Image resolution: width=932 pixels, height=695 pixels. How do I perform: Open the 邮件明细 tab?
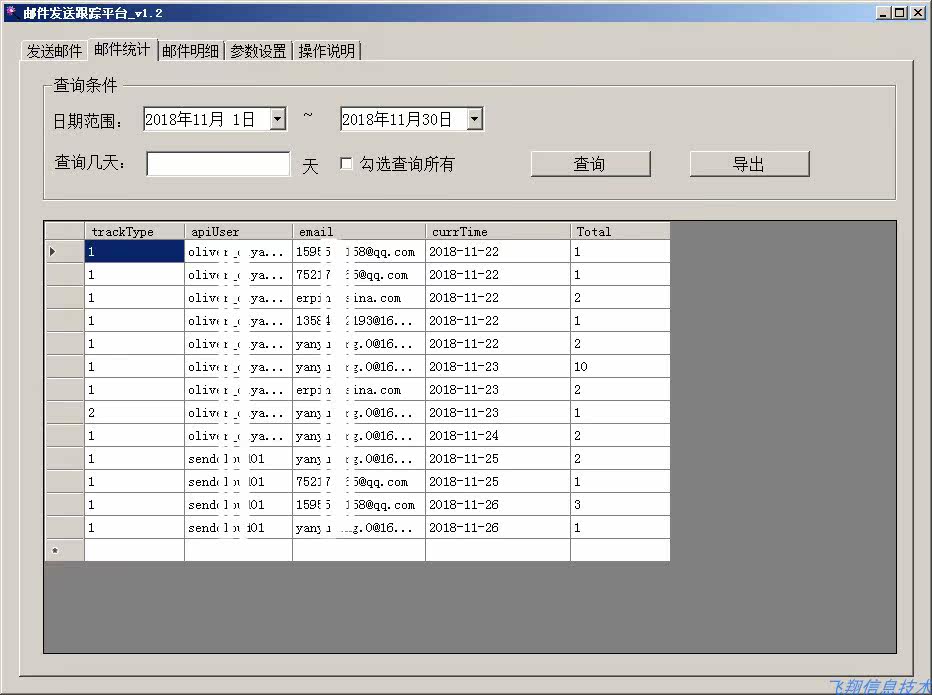click(x=191, y=51)
